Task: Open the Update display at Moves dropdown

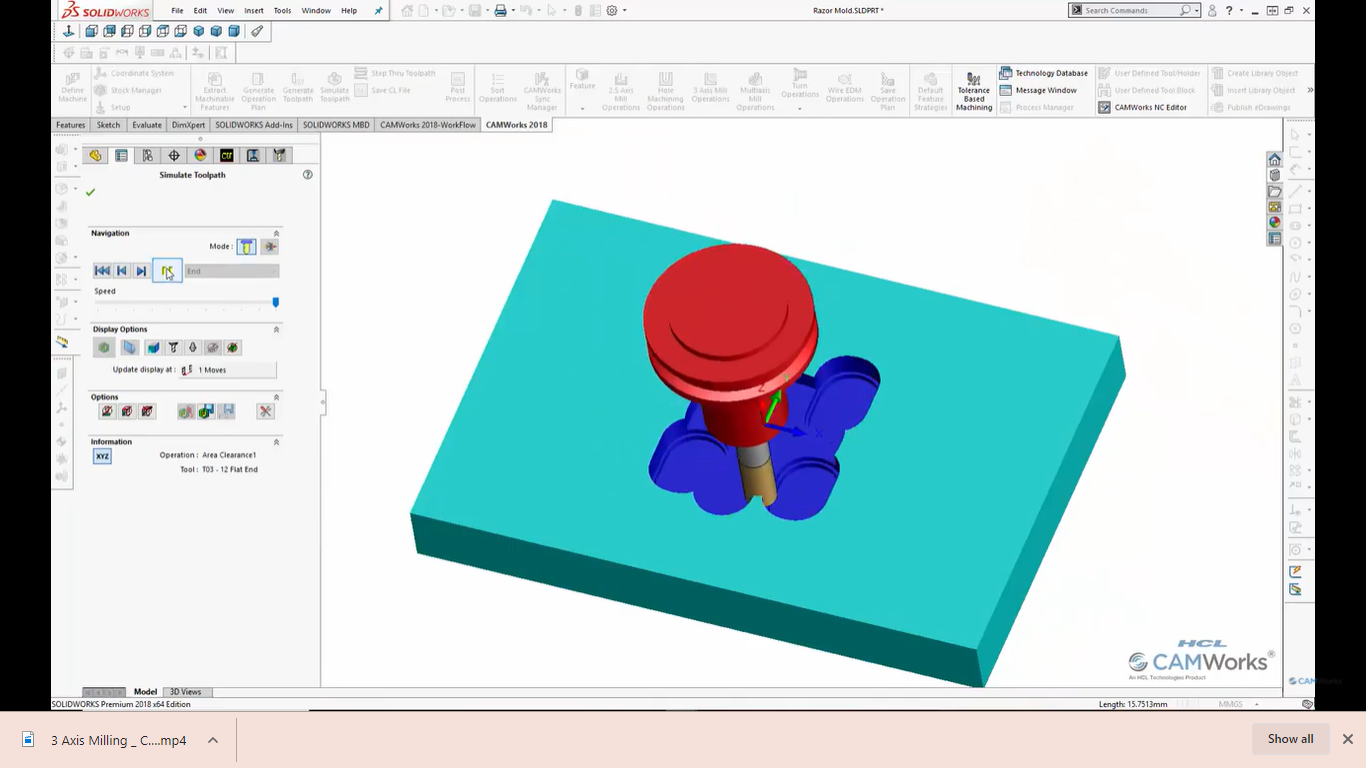Action: [x=228, y=370]
